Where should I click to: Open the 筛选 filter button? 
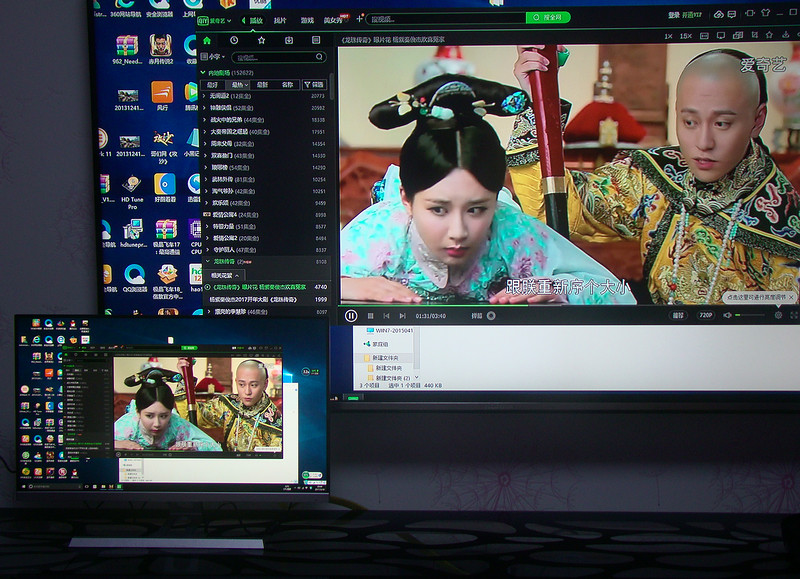coord(314,85)
